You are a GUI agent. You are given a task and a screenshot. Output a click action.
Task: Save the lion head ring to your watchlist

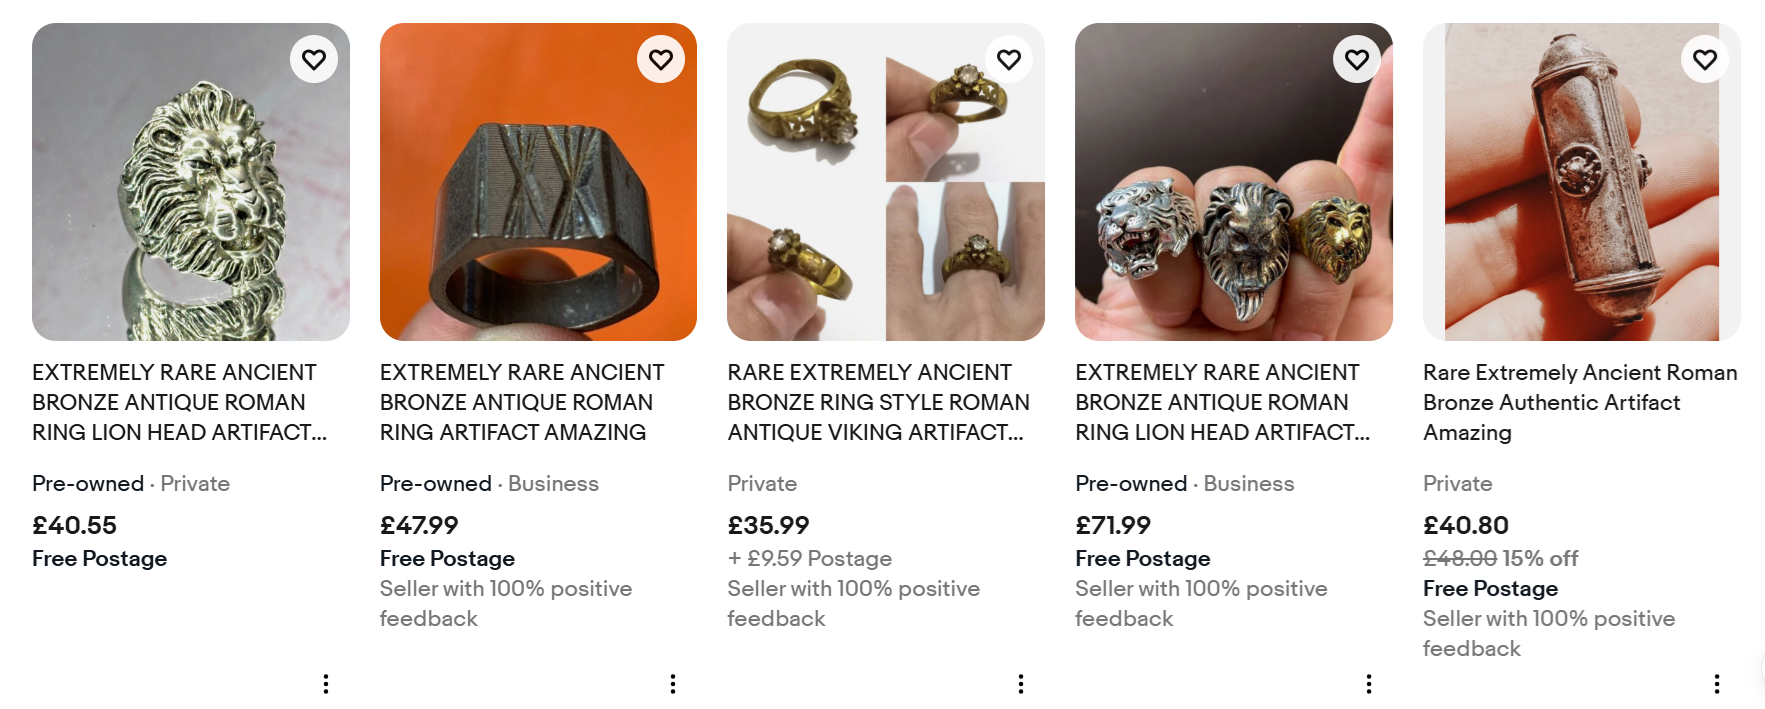313,59
